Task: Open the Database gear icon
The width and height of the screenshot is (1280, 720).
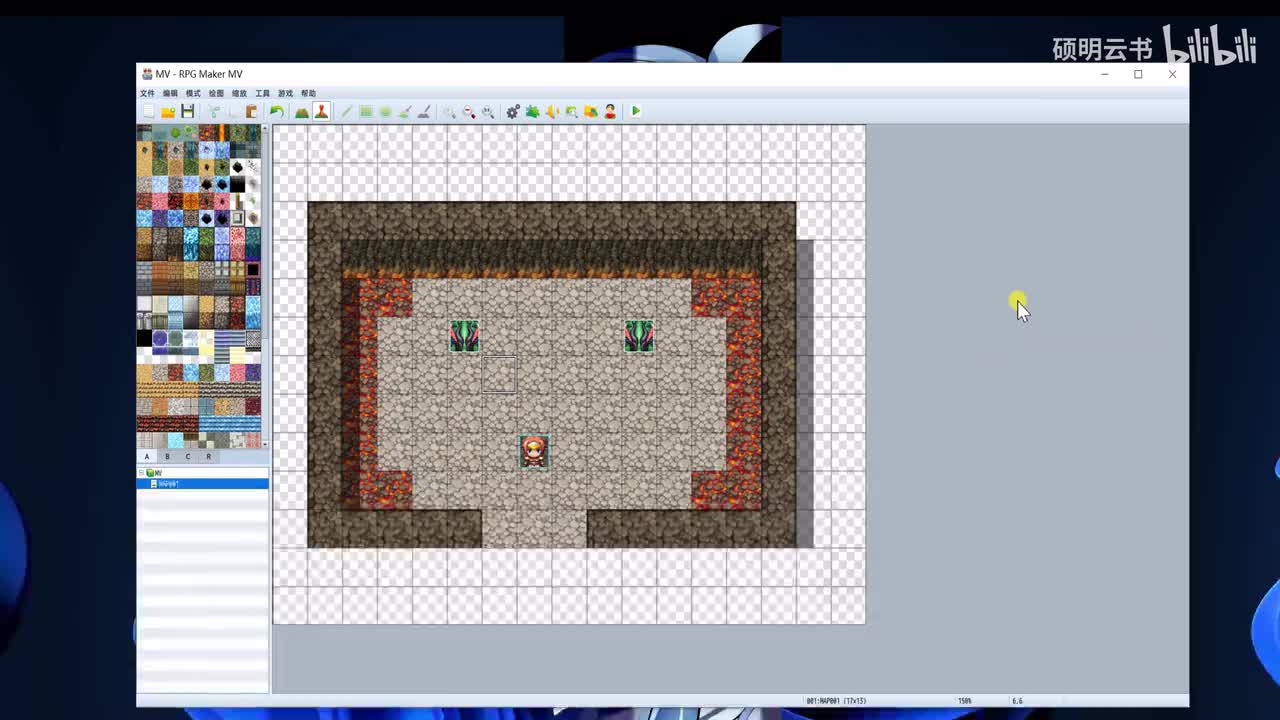Action: click(x=513, y=112)
